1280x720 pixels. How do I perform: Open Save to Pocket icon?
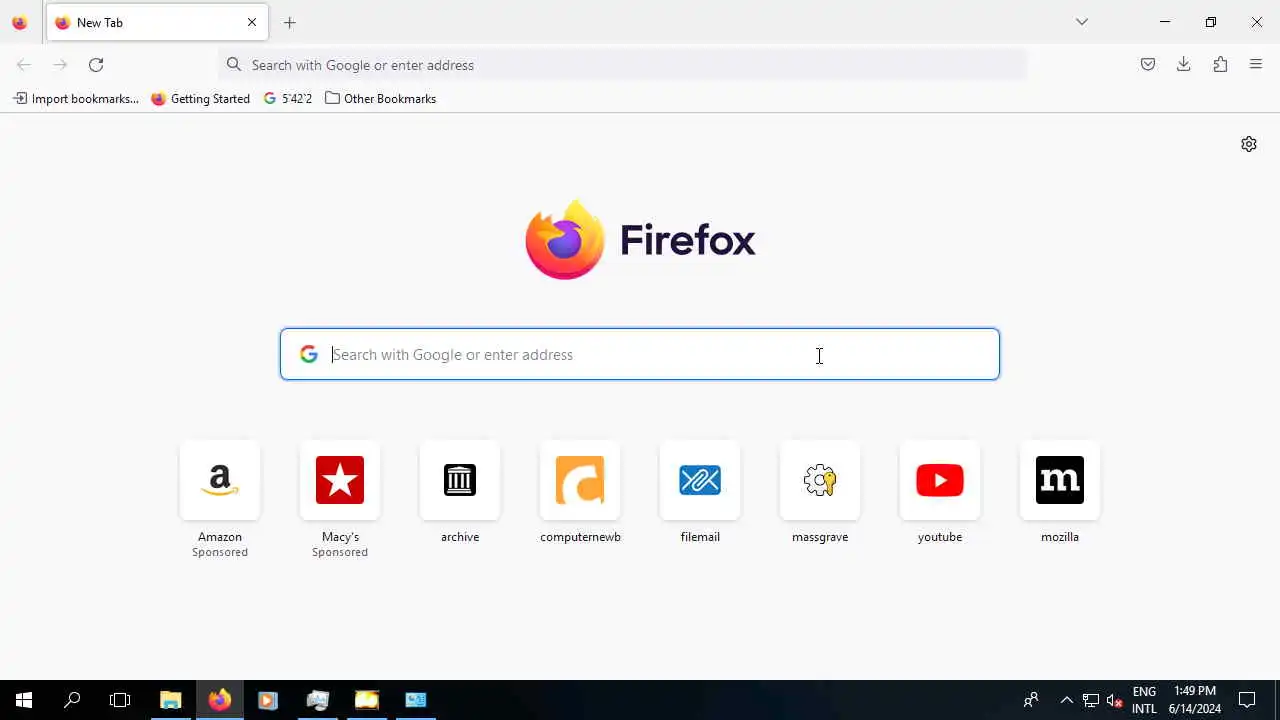pyautogui.click(x=1148, y=65)
